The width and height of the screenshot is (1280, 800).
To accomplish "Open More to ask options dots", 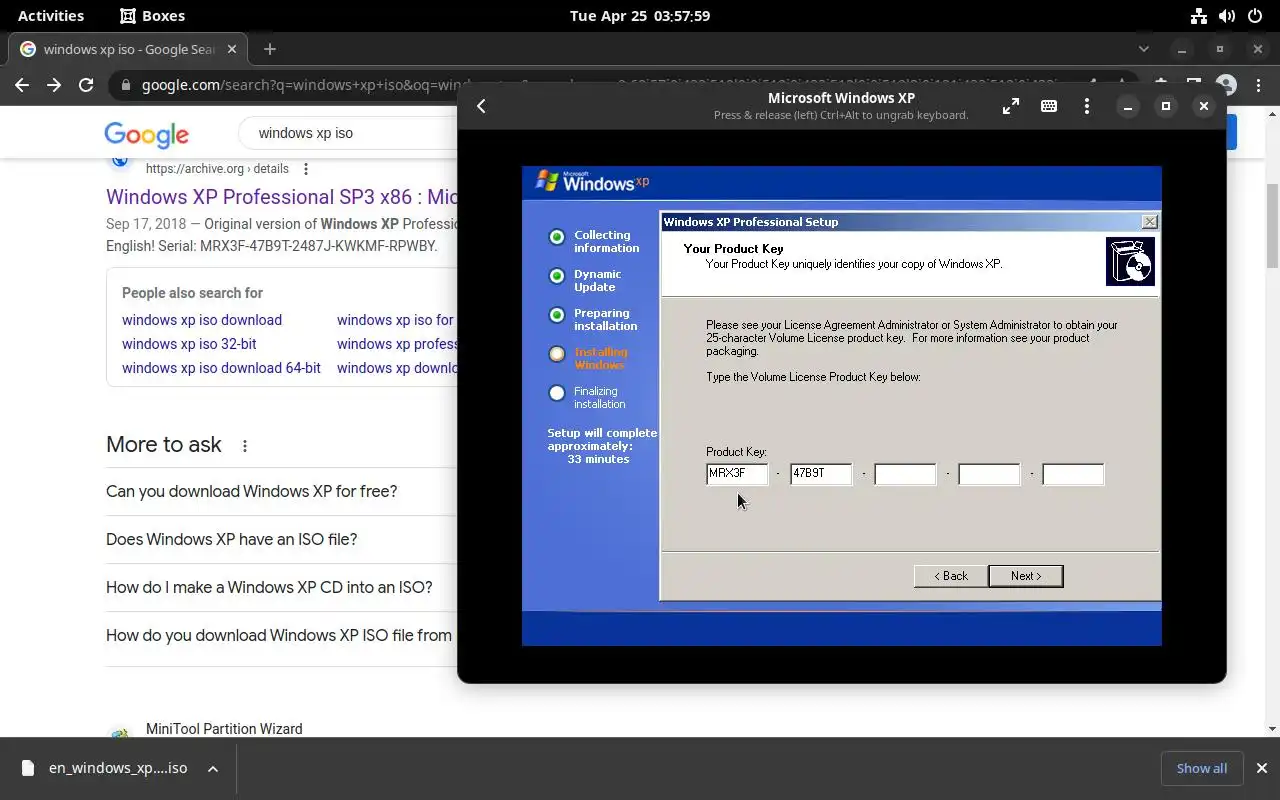I will 245,446.
